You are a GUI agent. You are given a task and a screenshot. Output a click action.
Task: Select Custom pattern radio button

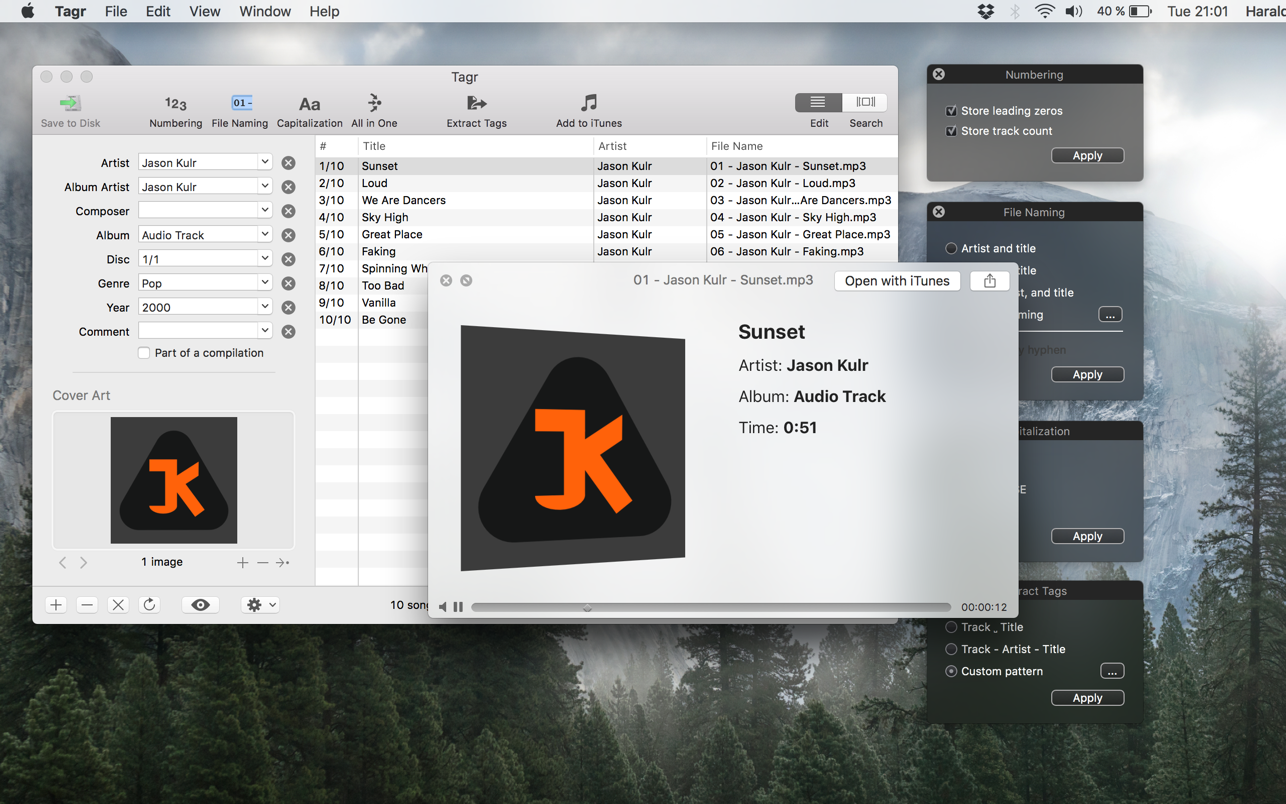(951, 671)
